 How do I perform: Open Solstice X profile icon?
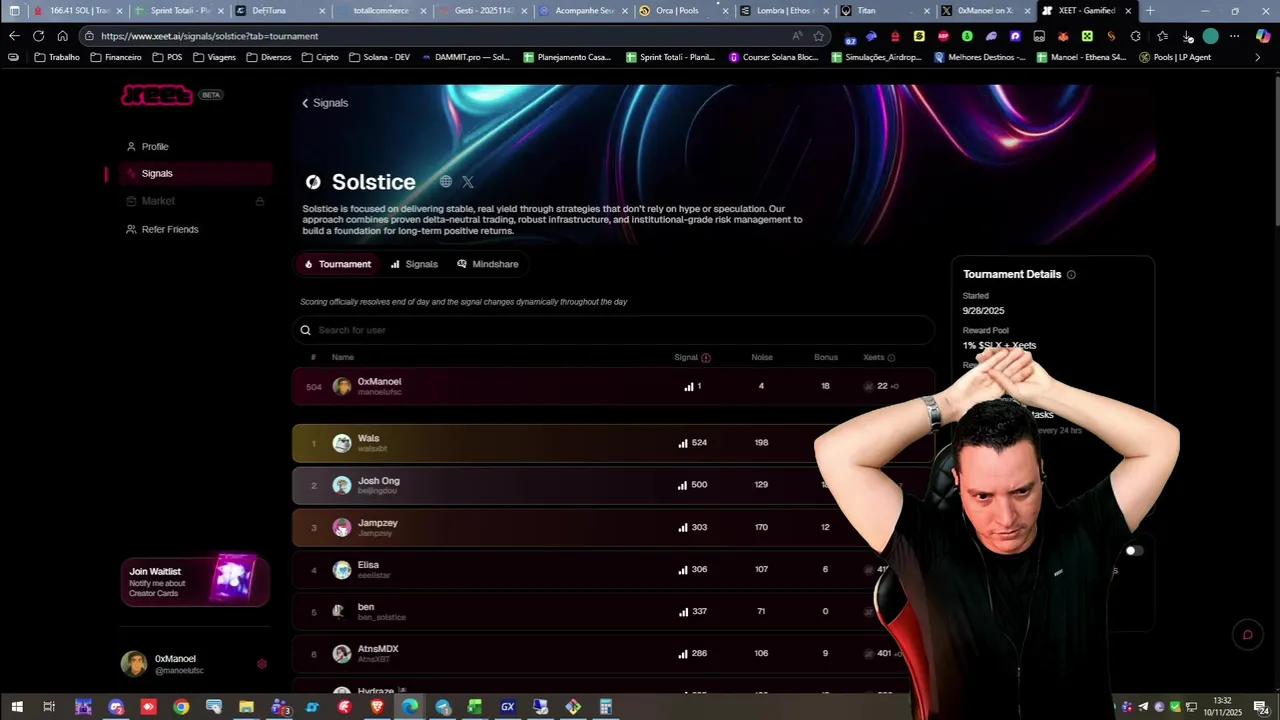pos(468,182)
